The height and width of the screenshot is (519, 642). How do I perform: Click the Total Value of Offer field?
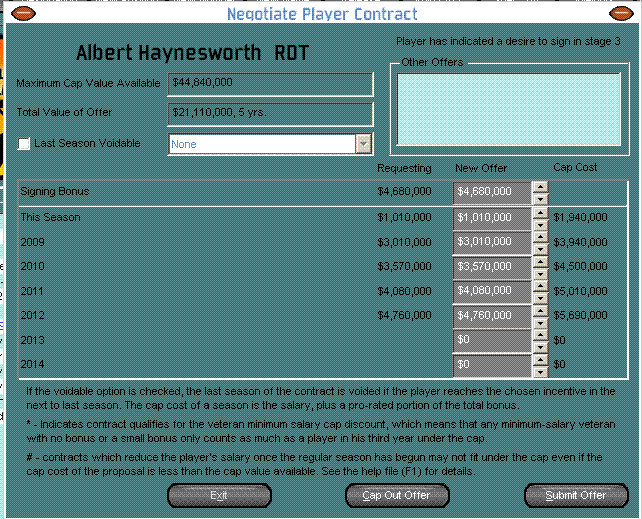pyautogui.click(x=270, y=114)
